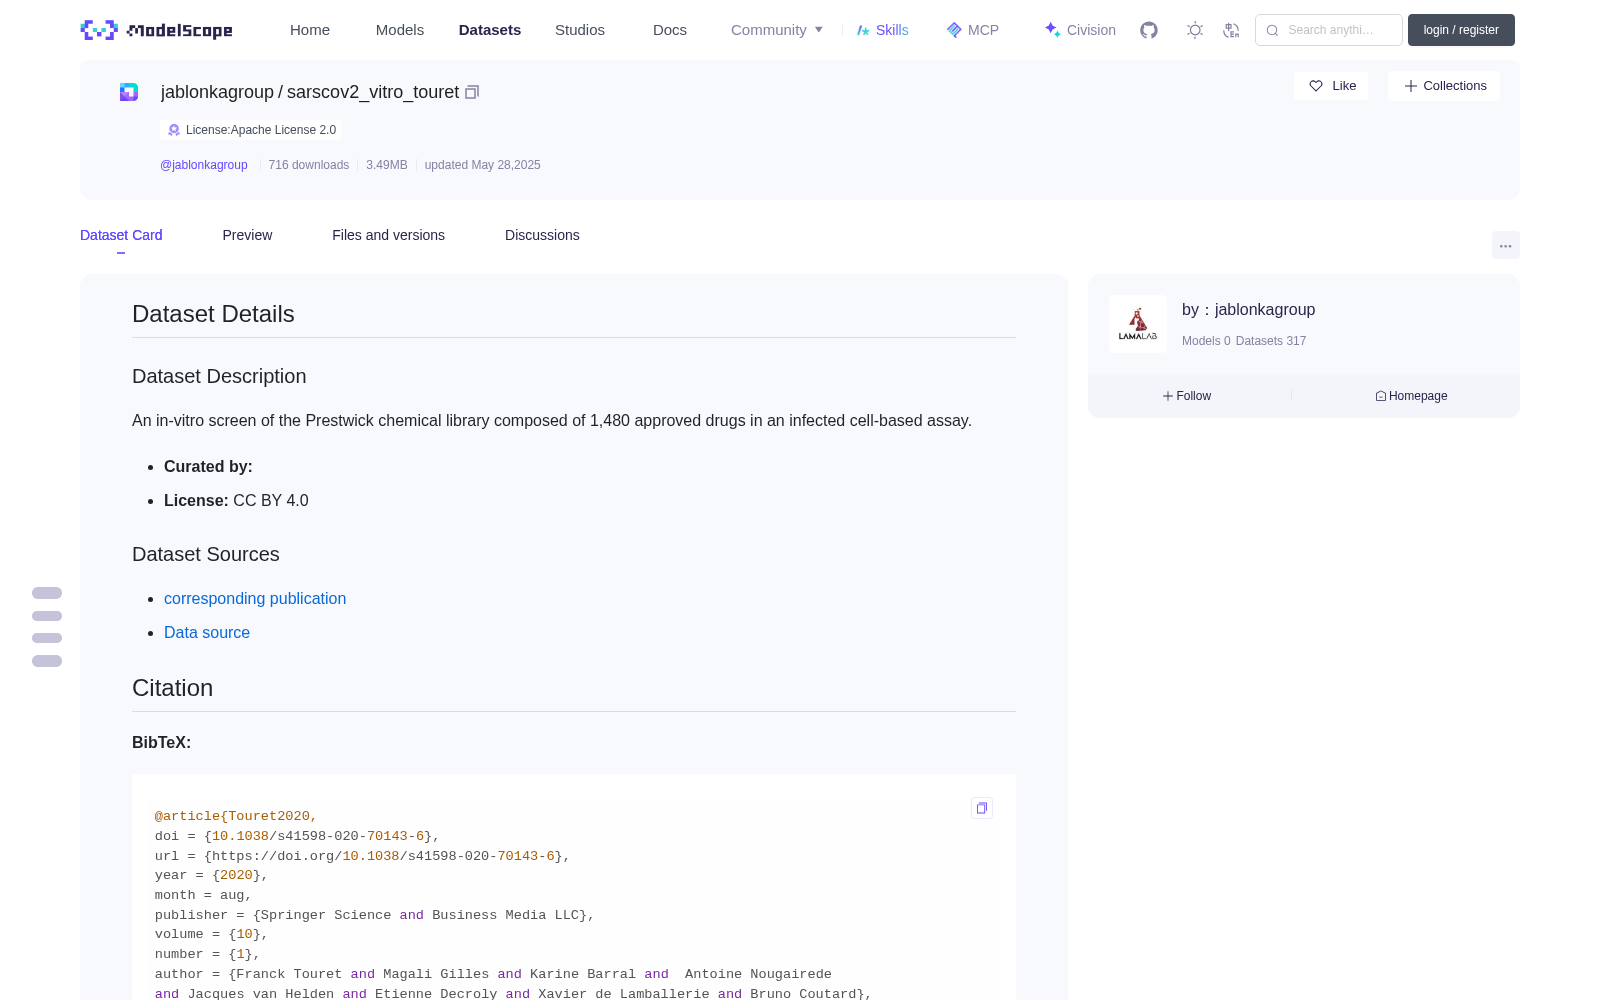
Task: Click the '@article{Touret2020,' line
Action: [x=236, y=816]
